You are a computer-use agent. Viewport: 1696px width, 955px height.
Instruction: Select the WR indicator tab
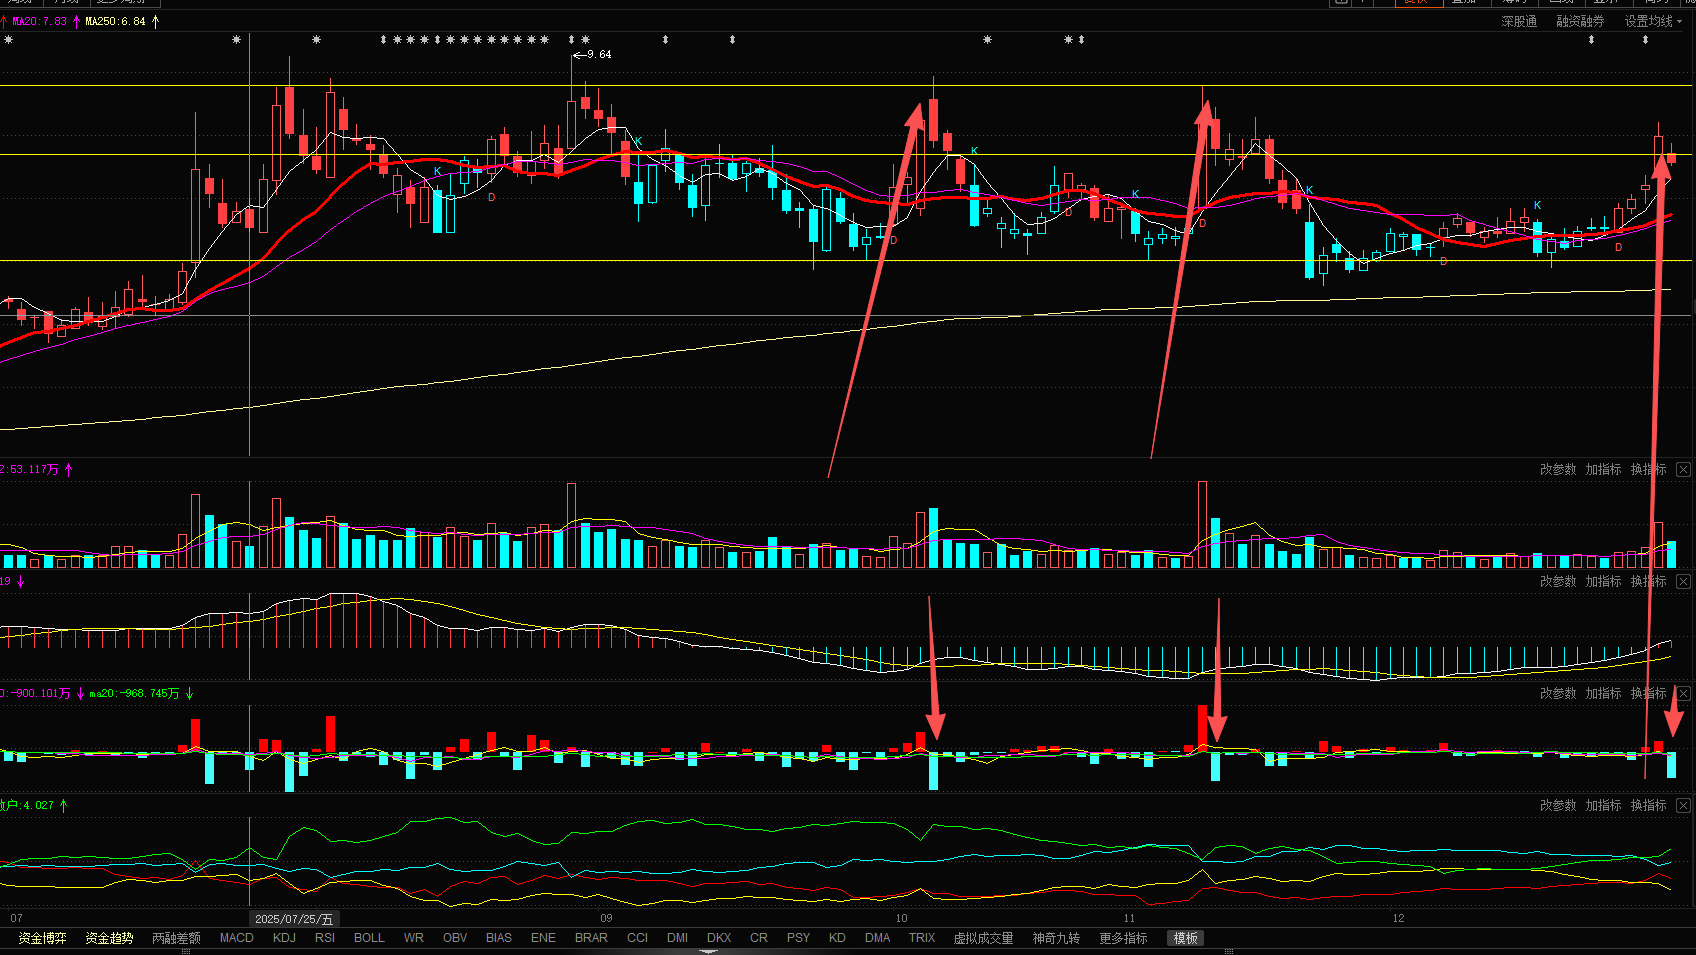(414, 938)
